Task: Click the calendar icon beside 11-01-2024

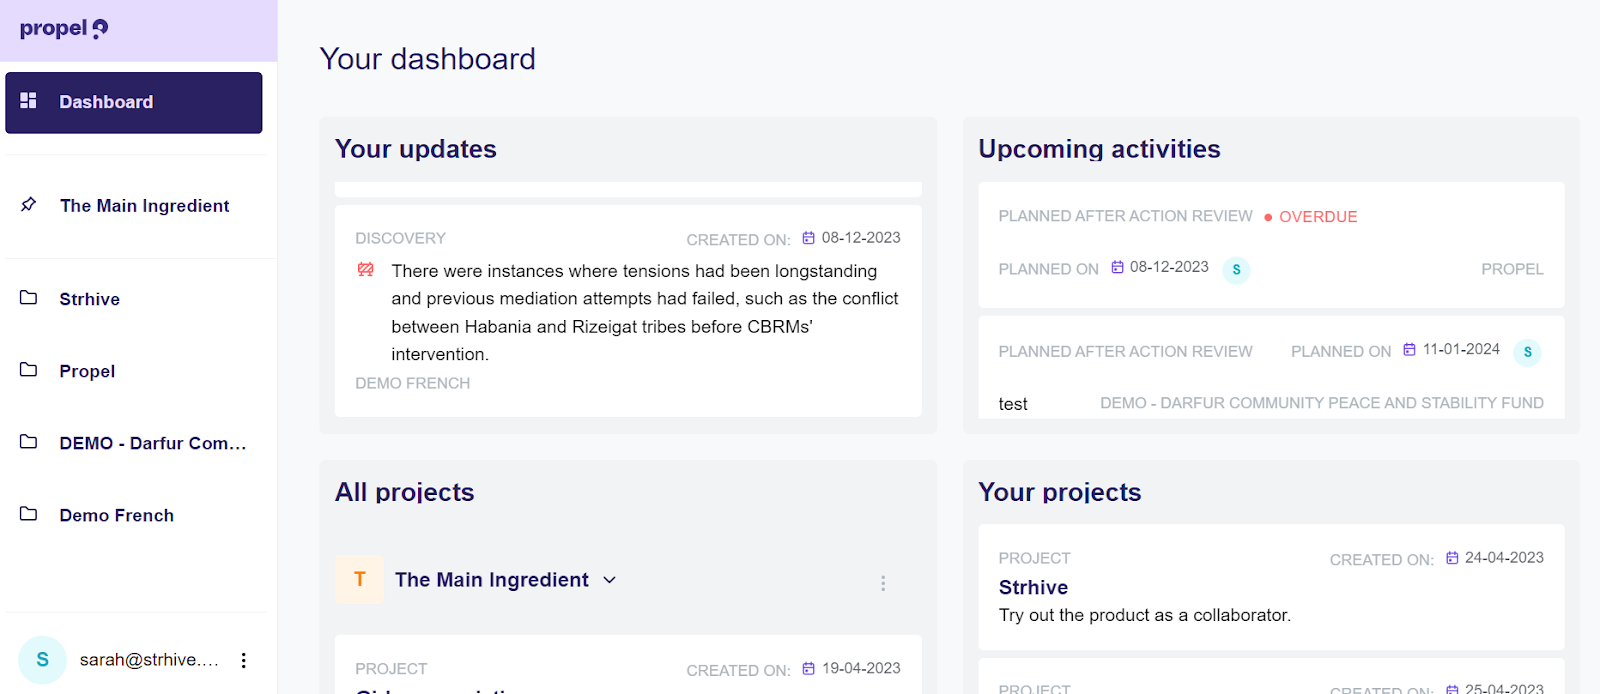Action: (1409, 350)
